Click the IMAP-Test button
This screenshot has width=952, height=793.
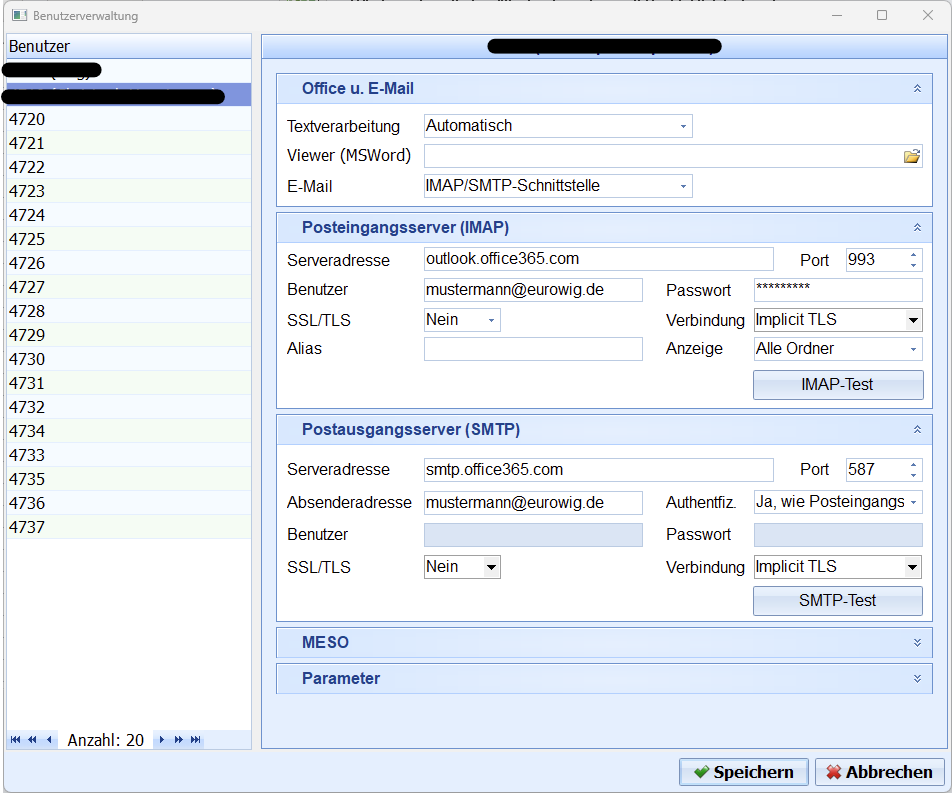(x=837, y=385)
